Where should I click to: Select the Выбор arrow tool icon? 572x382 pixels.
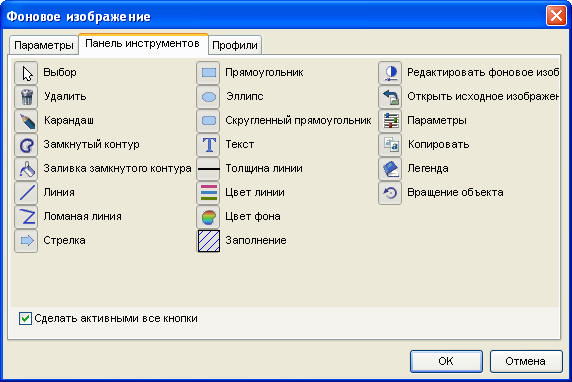point(26,73)
